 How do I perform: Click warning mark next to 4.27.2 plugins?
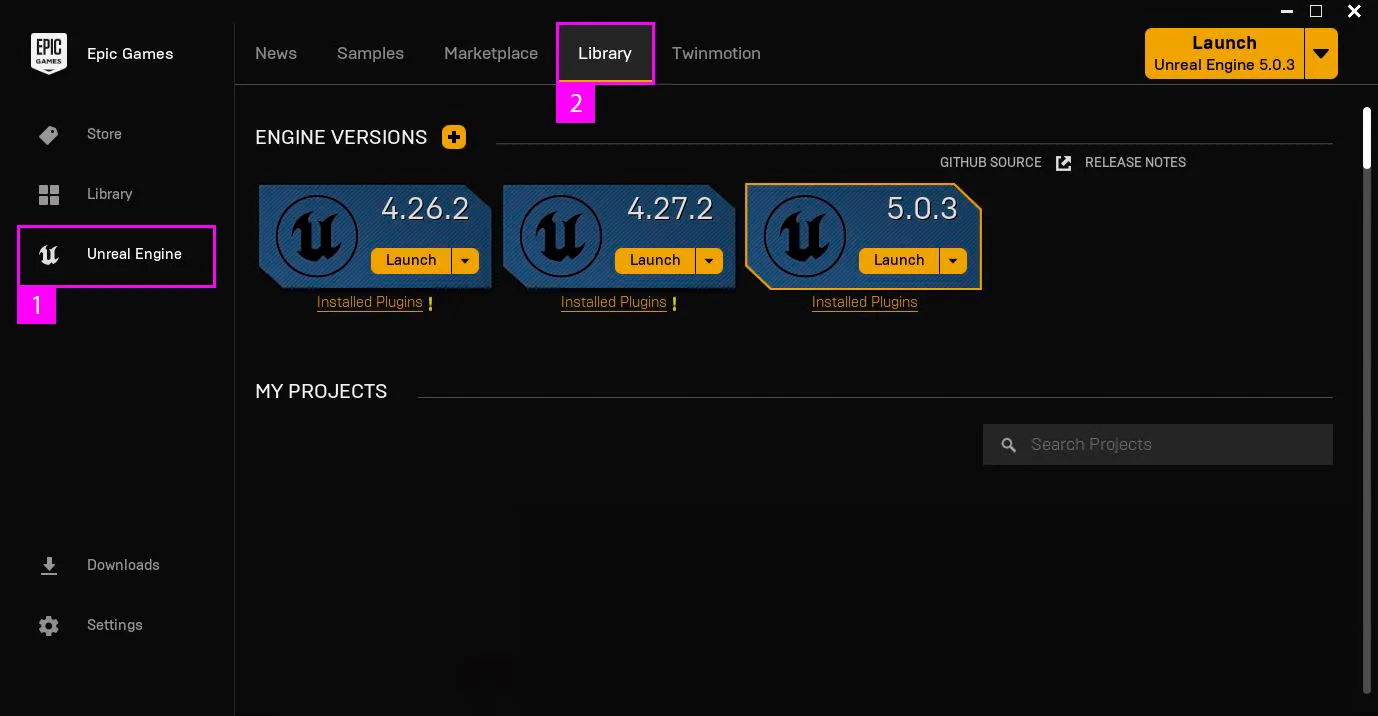point(674,303)
